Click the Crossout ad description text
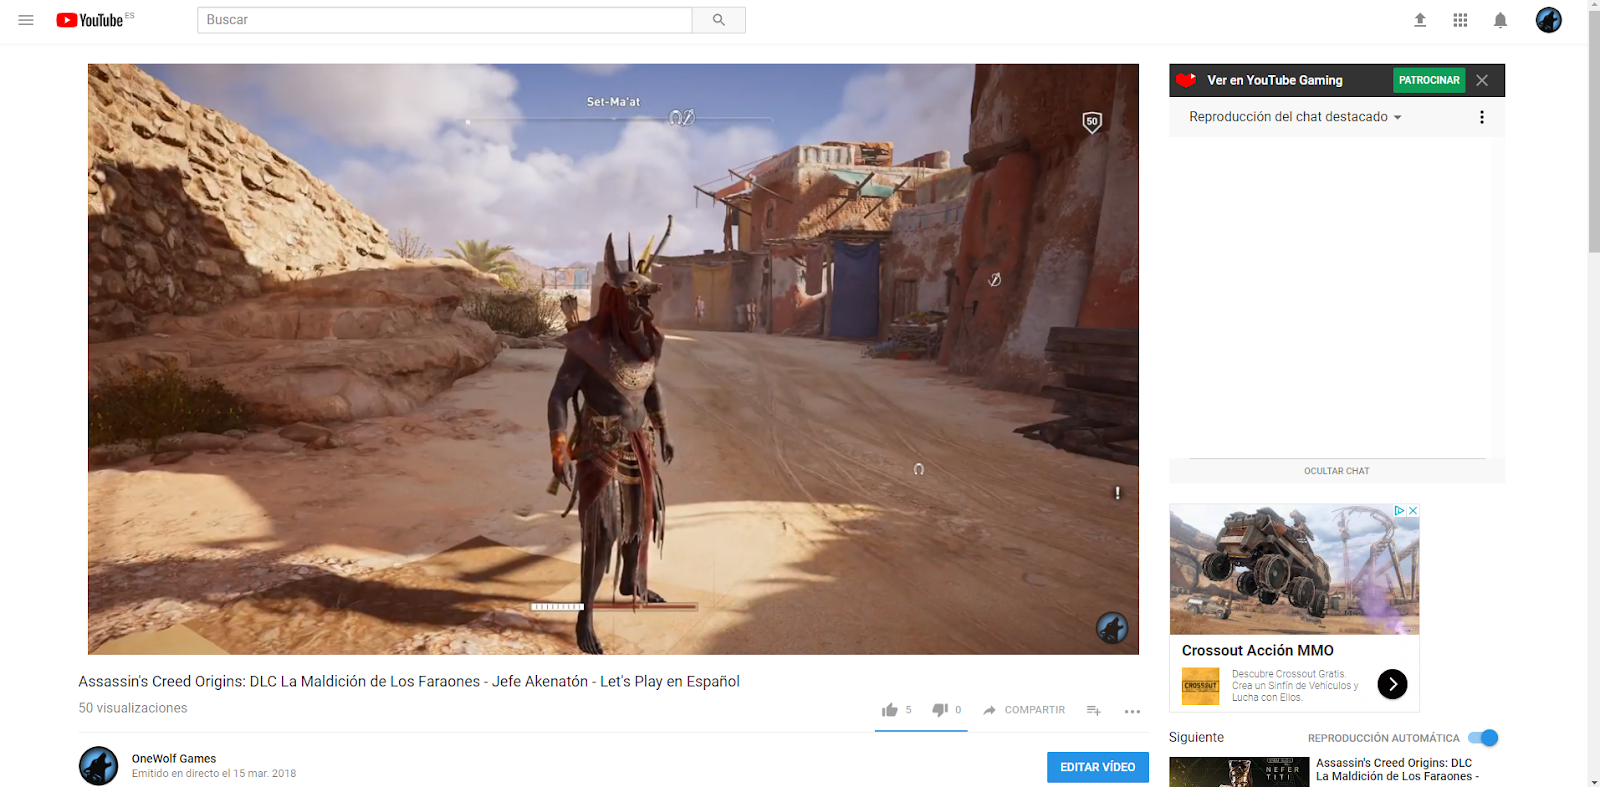Viewport: 1600px width, 787px height. tap(1295, 686)
